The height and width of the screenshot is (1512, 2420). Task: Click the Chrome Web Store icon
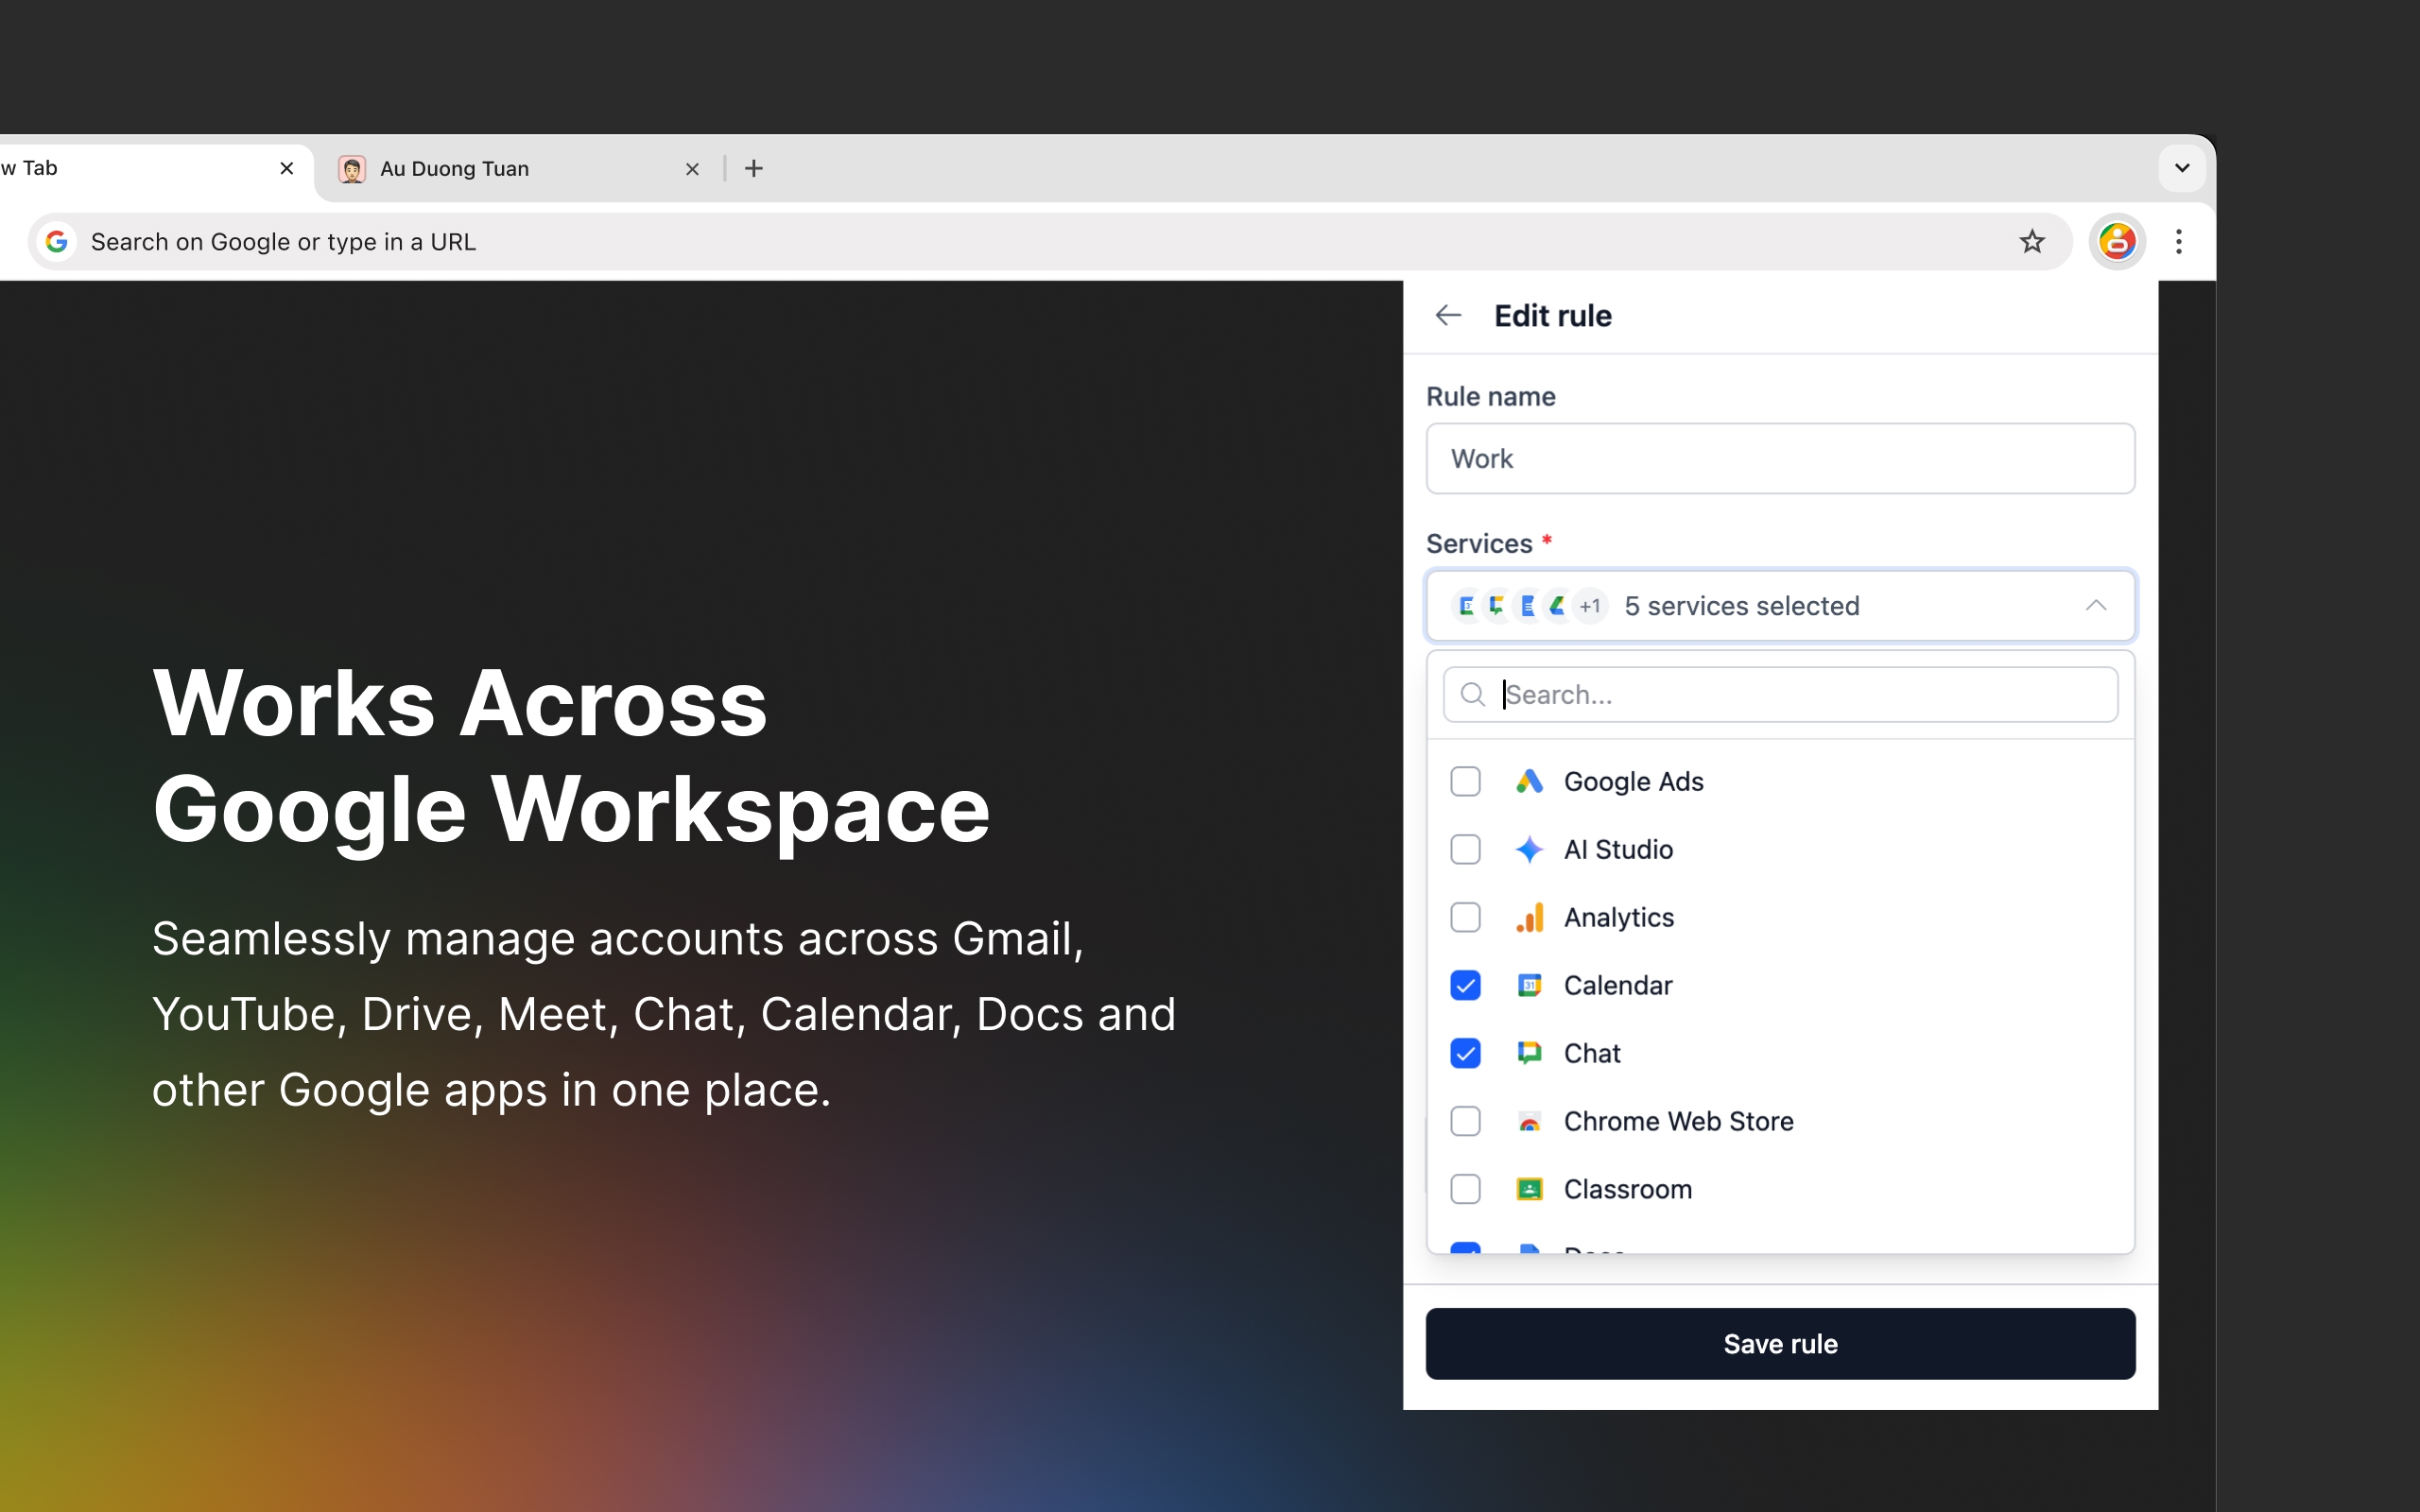click(x=1529, y=1121)
